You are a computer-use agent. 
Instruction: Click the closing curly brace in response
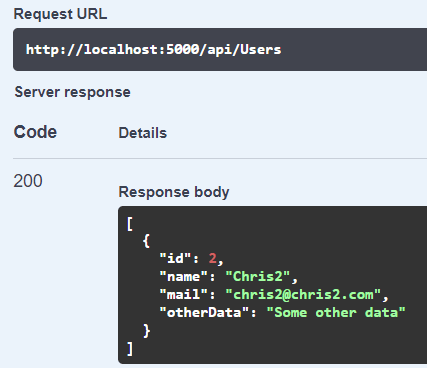pyautogui.click(x=146, y=331)
